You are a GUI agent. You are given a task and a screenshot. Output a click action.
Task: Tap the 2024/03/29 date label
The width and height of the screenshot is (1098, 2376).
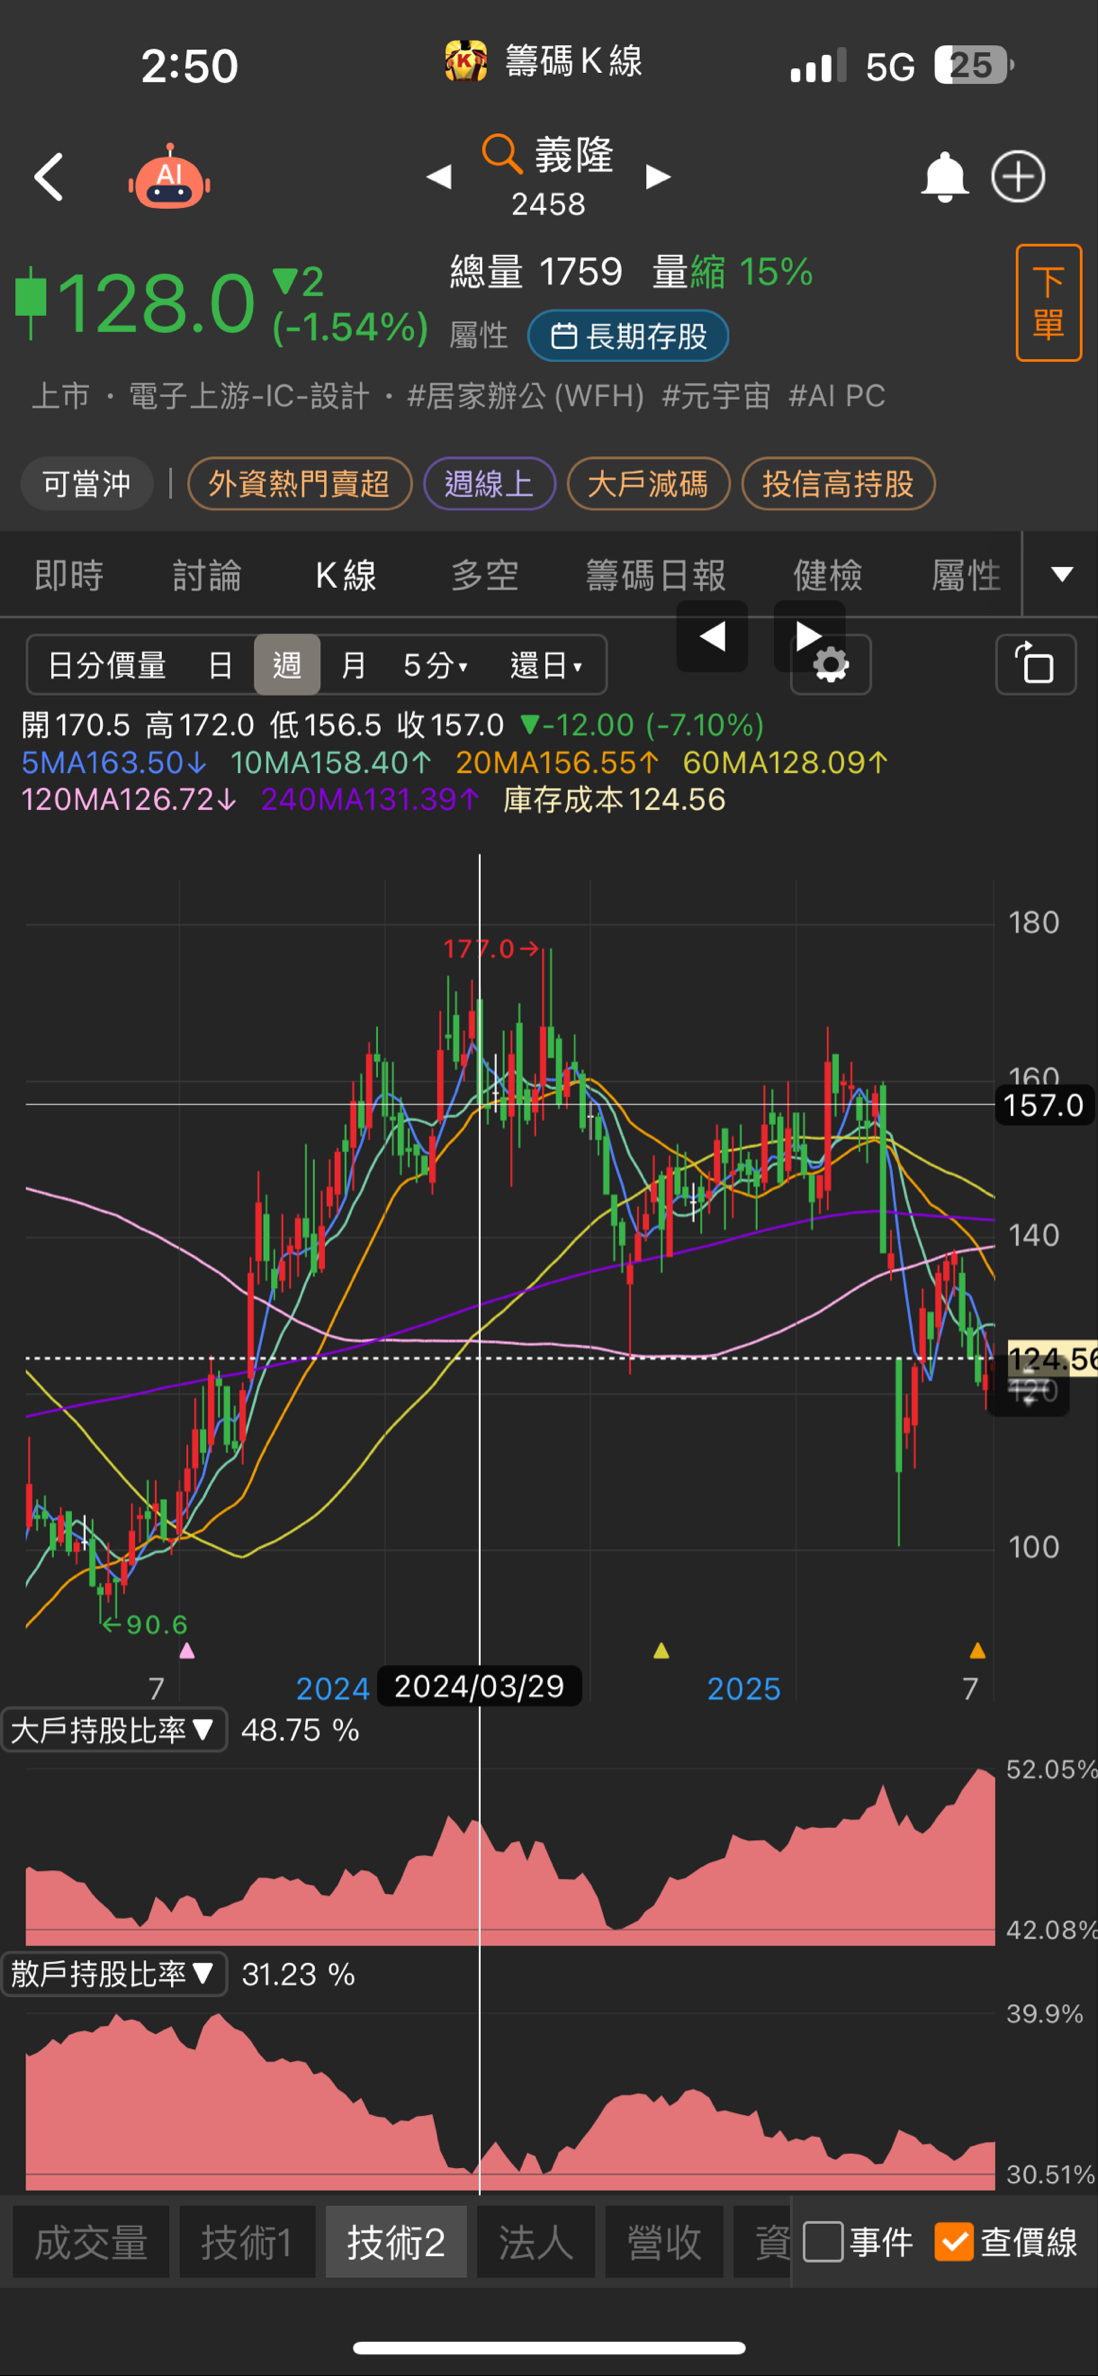point(479,1687)
